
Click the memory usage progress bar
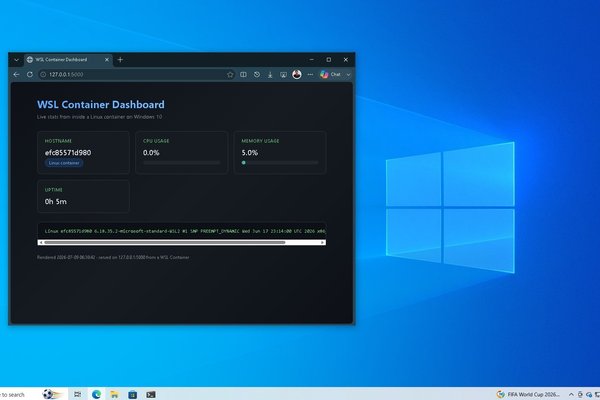coord(280,163)
